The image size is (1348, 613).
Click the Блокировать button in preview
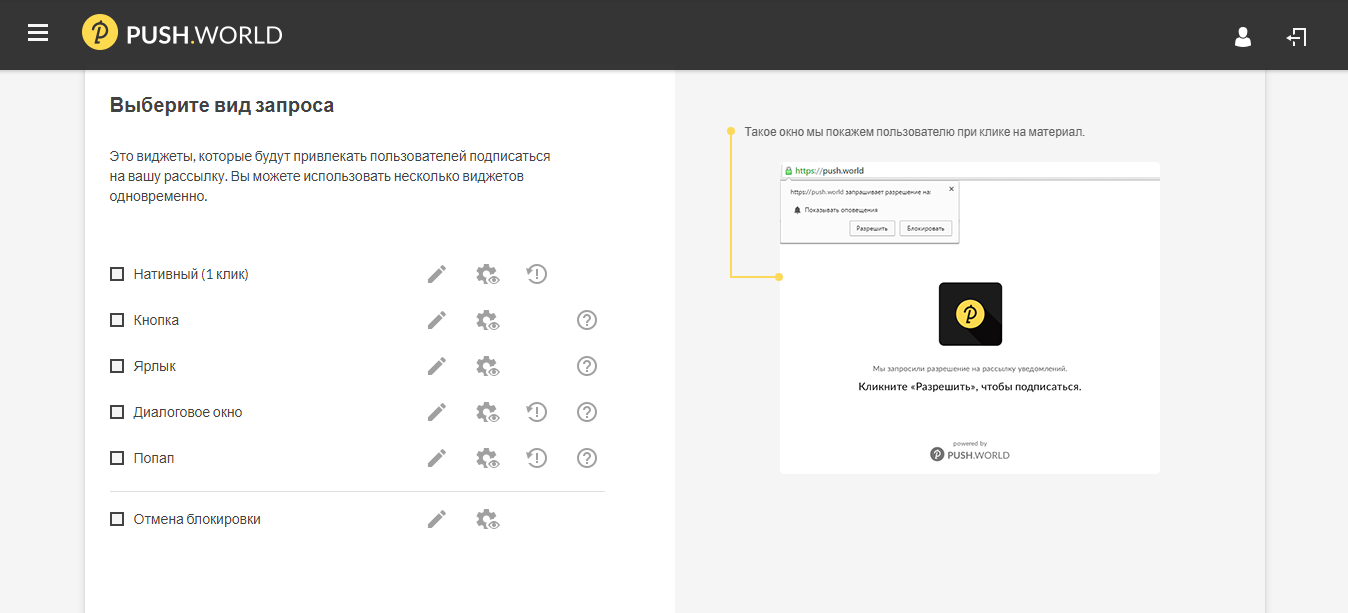pyautogui.click(x=926, y=229)
